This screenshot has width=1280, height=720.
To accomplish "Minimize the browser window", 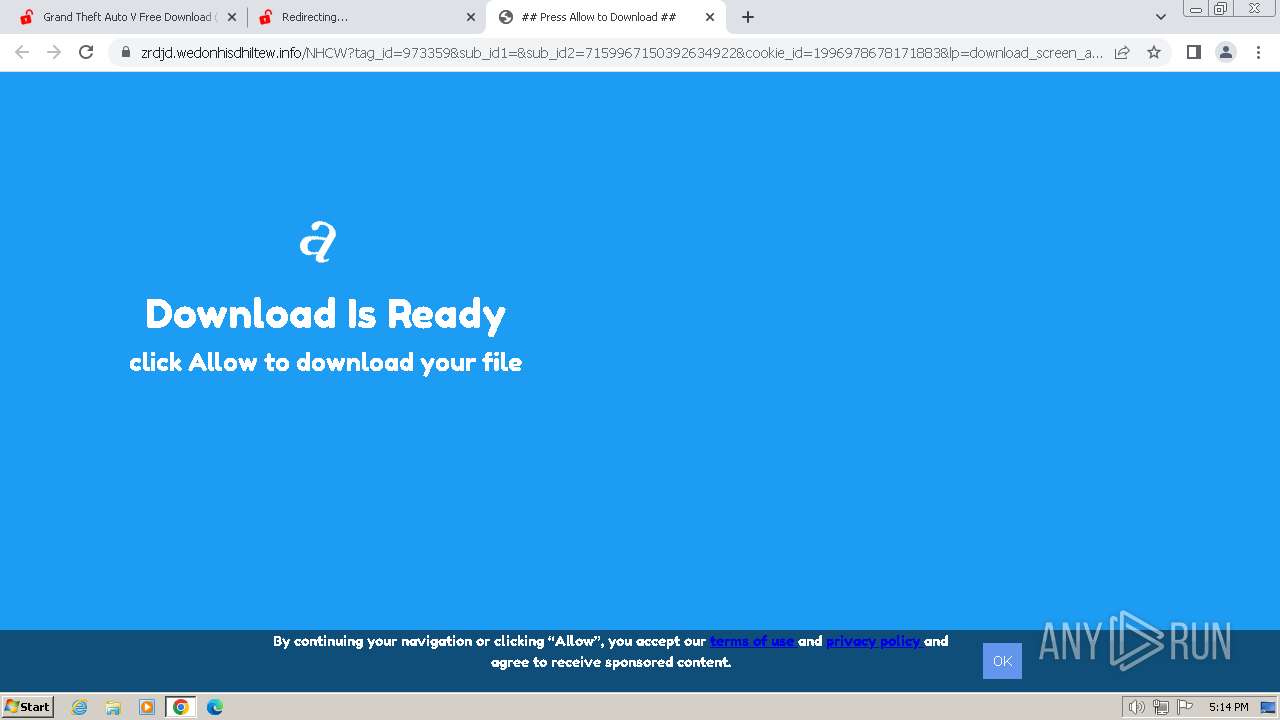I will point(1195,8).
